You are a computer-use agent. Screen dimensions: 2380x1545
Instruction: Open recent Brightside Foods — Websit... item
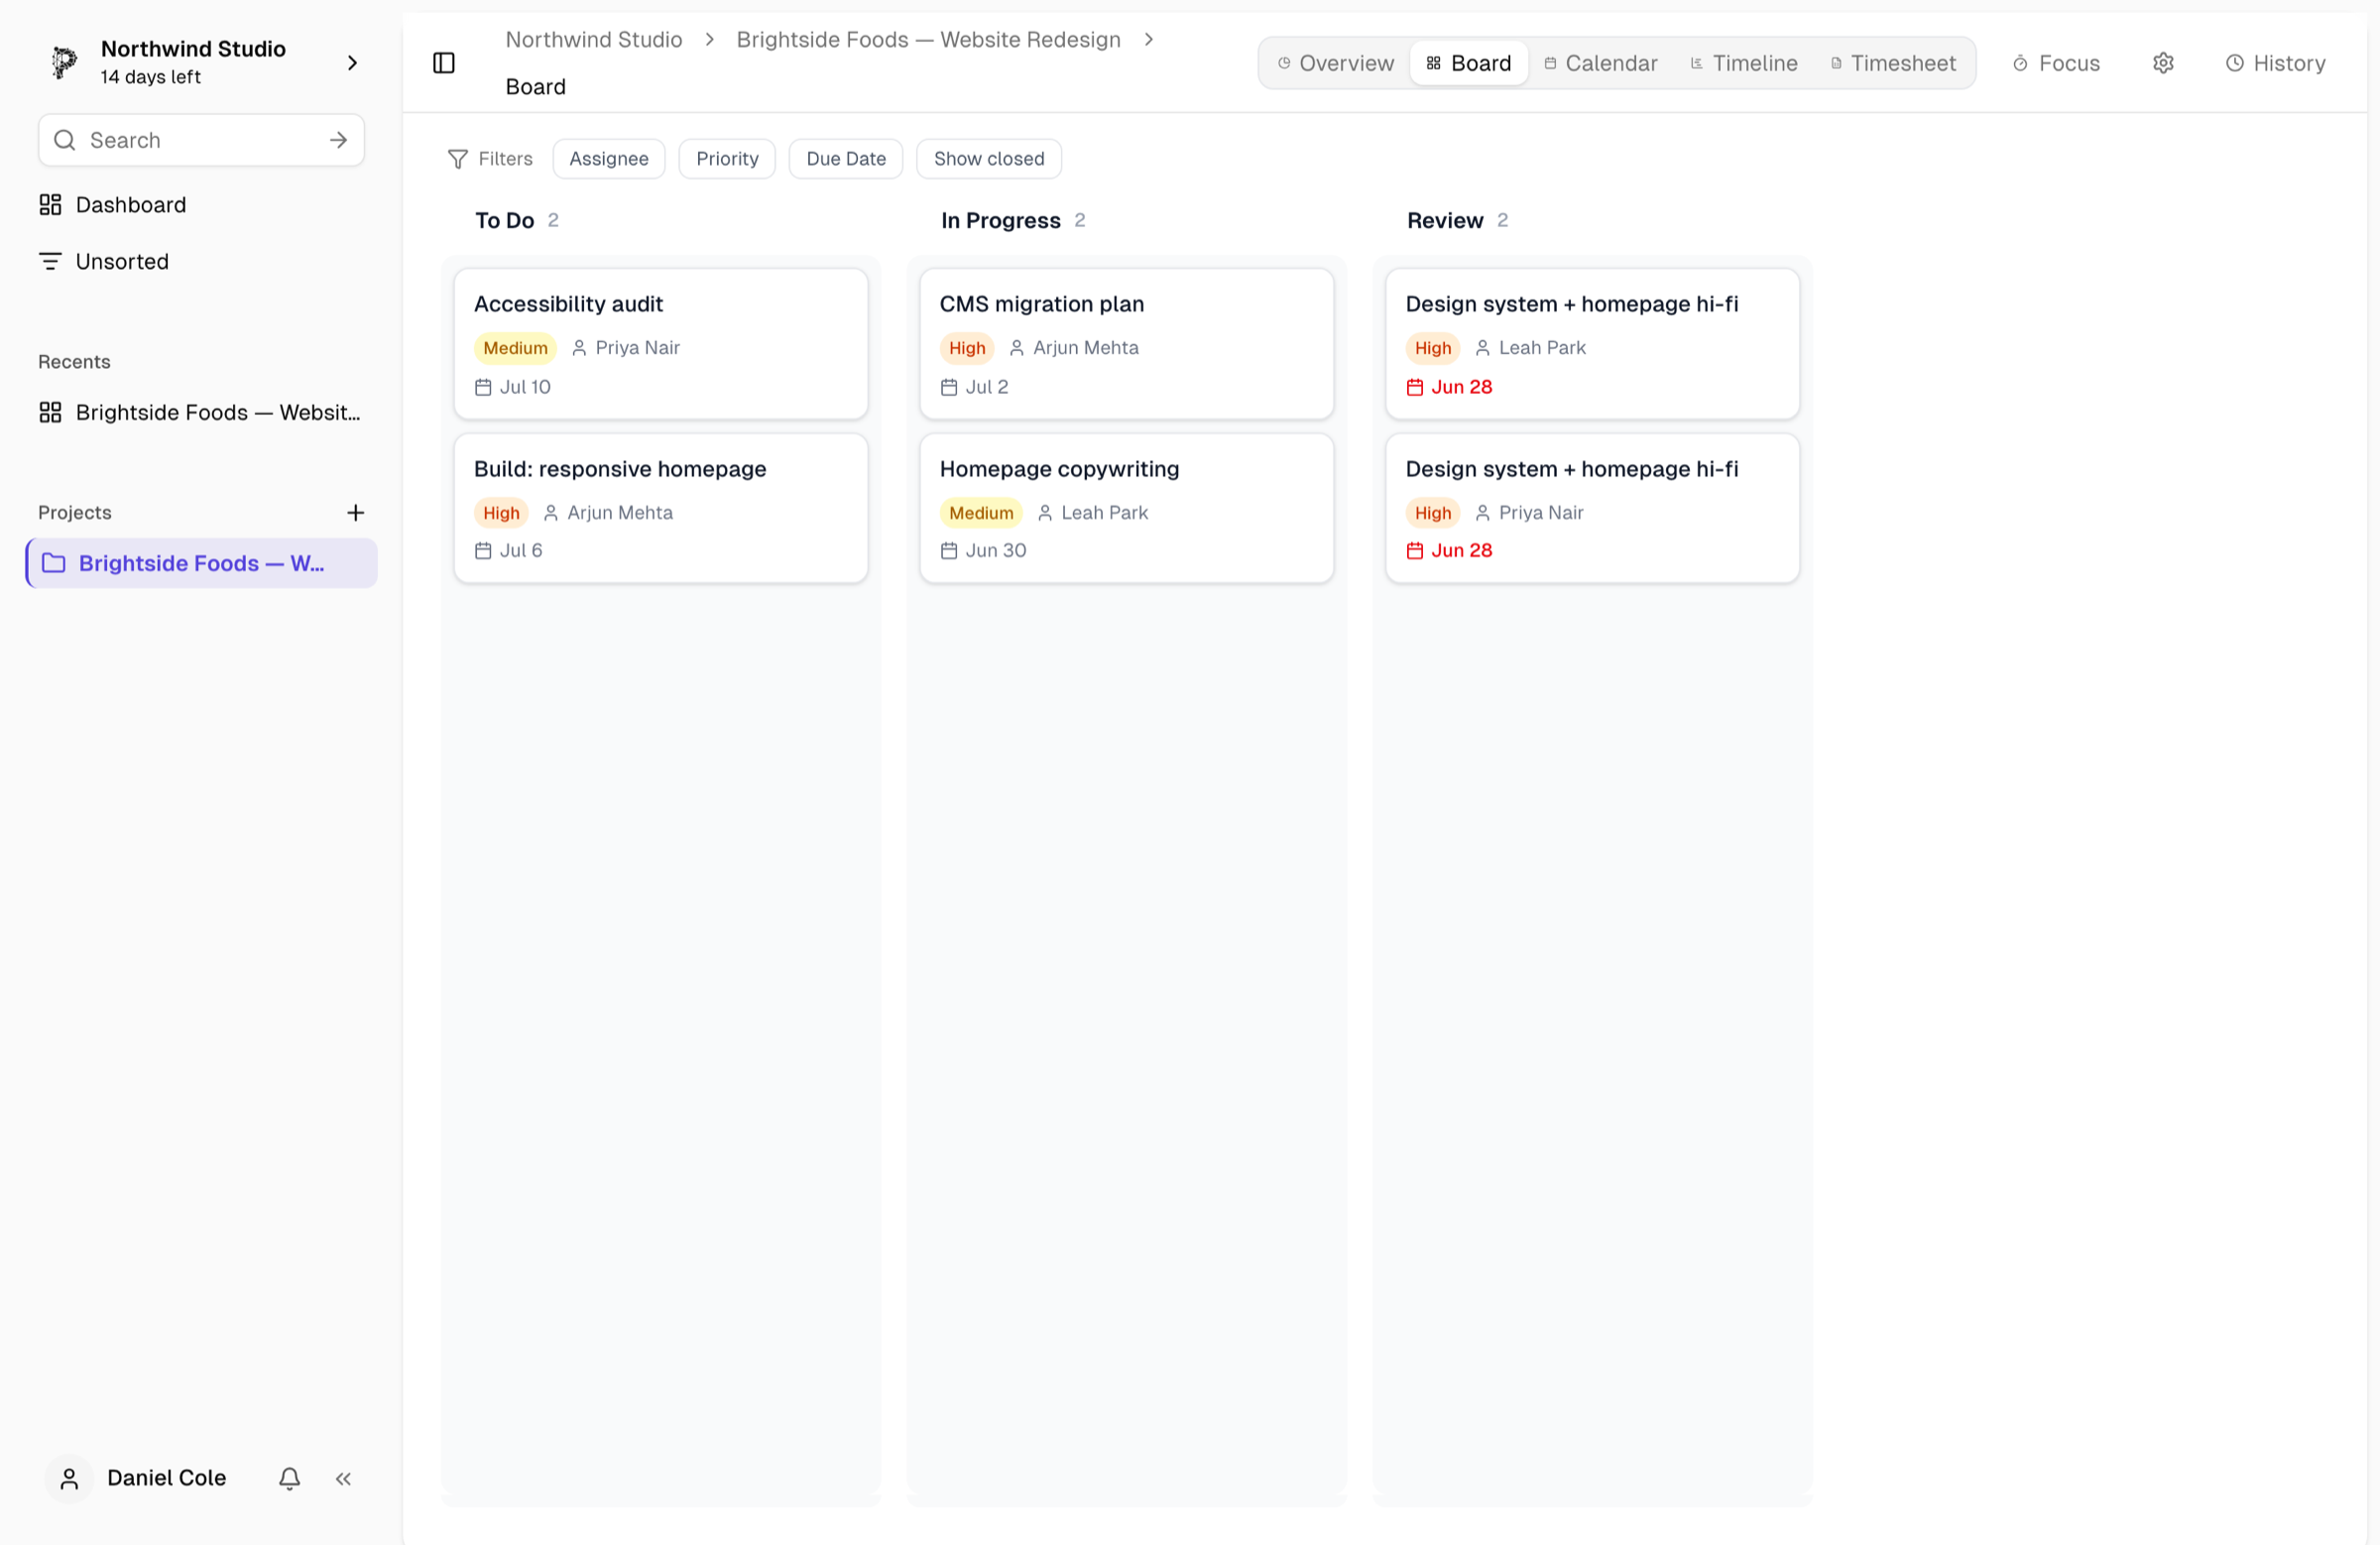[202, 412]
